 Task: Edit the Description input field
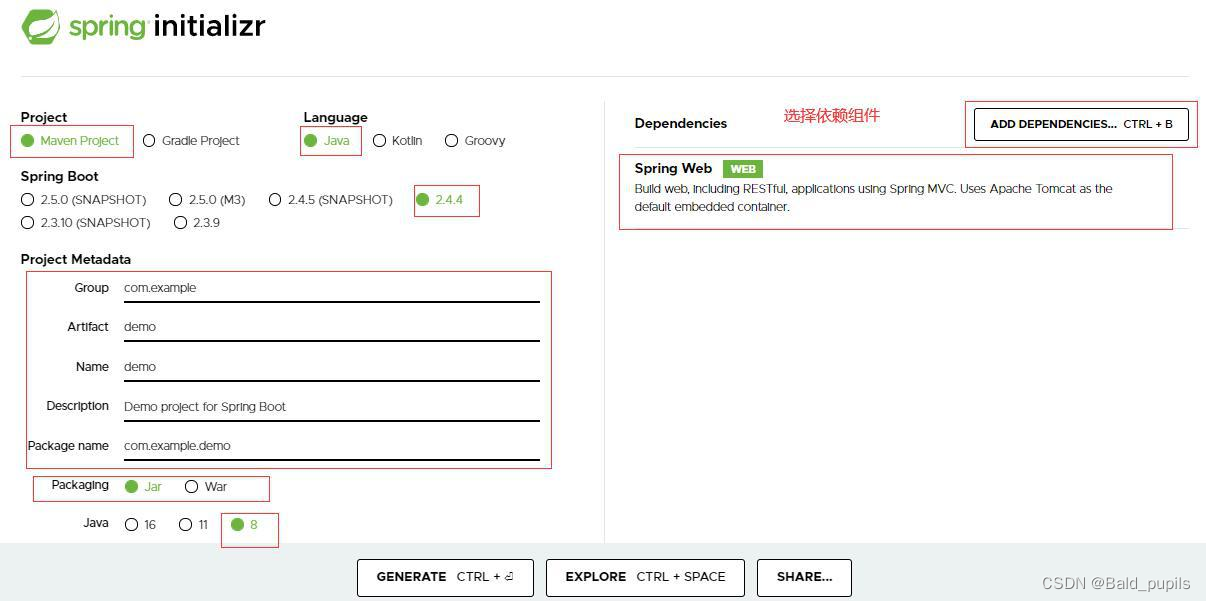331,407
